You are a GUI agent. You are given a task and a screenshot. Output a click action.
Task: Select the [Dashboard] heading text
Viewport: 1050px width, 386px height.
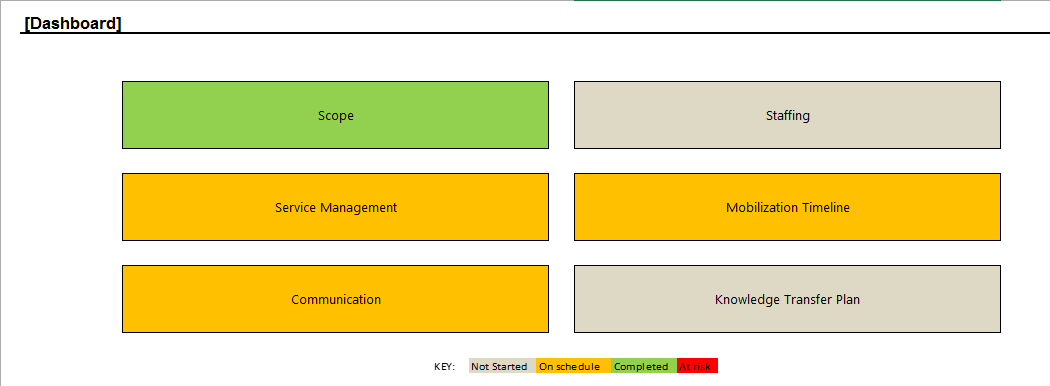coord(73,23)
